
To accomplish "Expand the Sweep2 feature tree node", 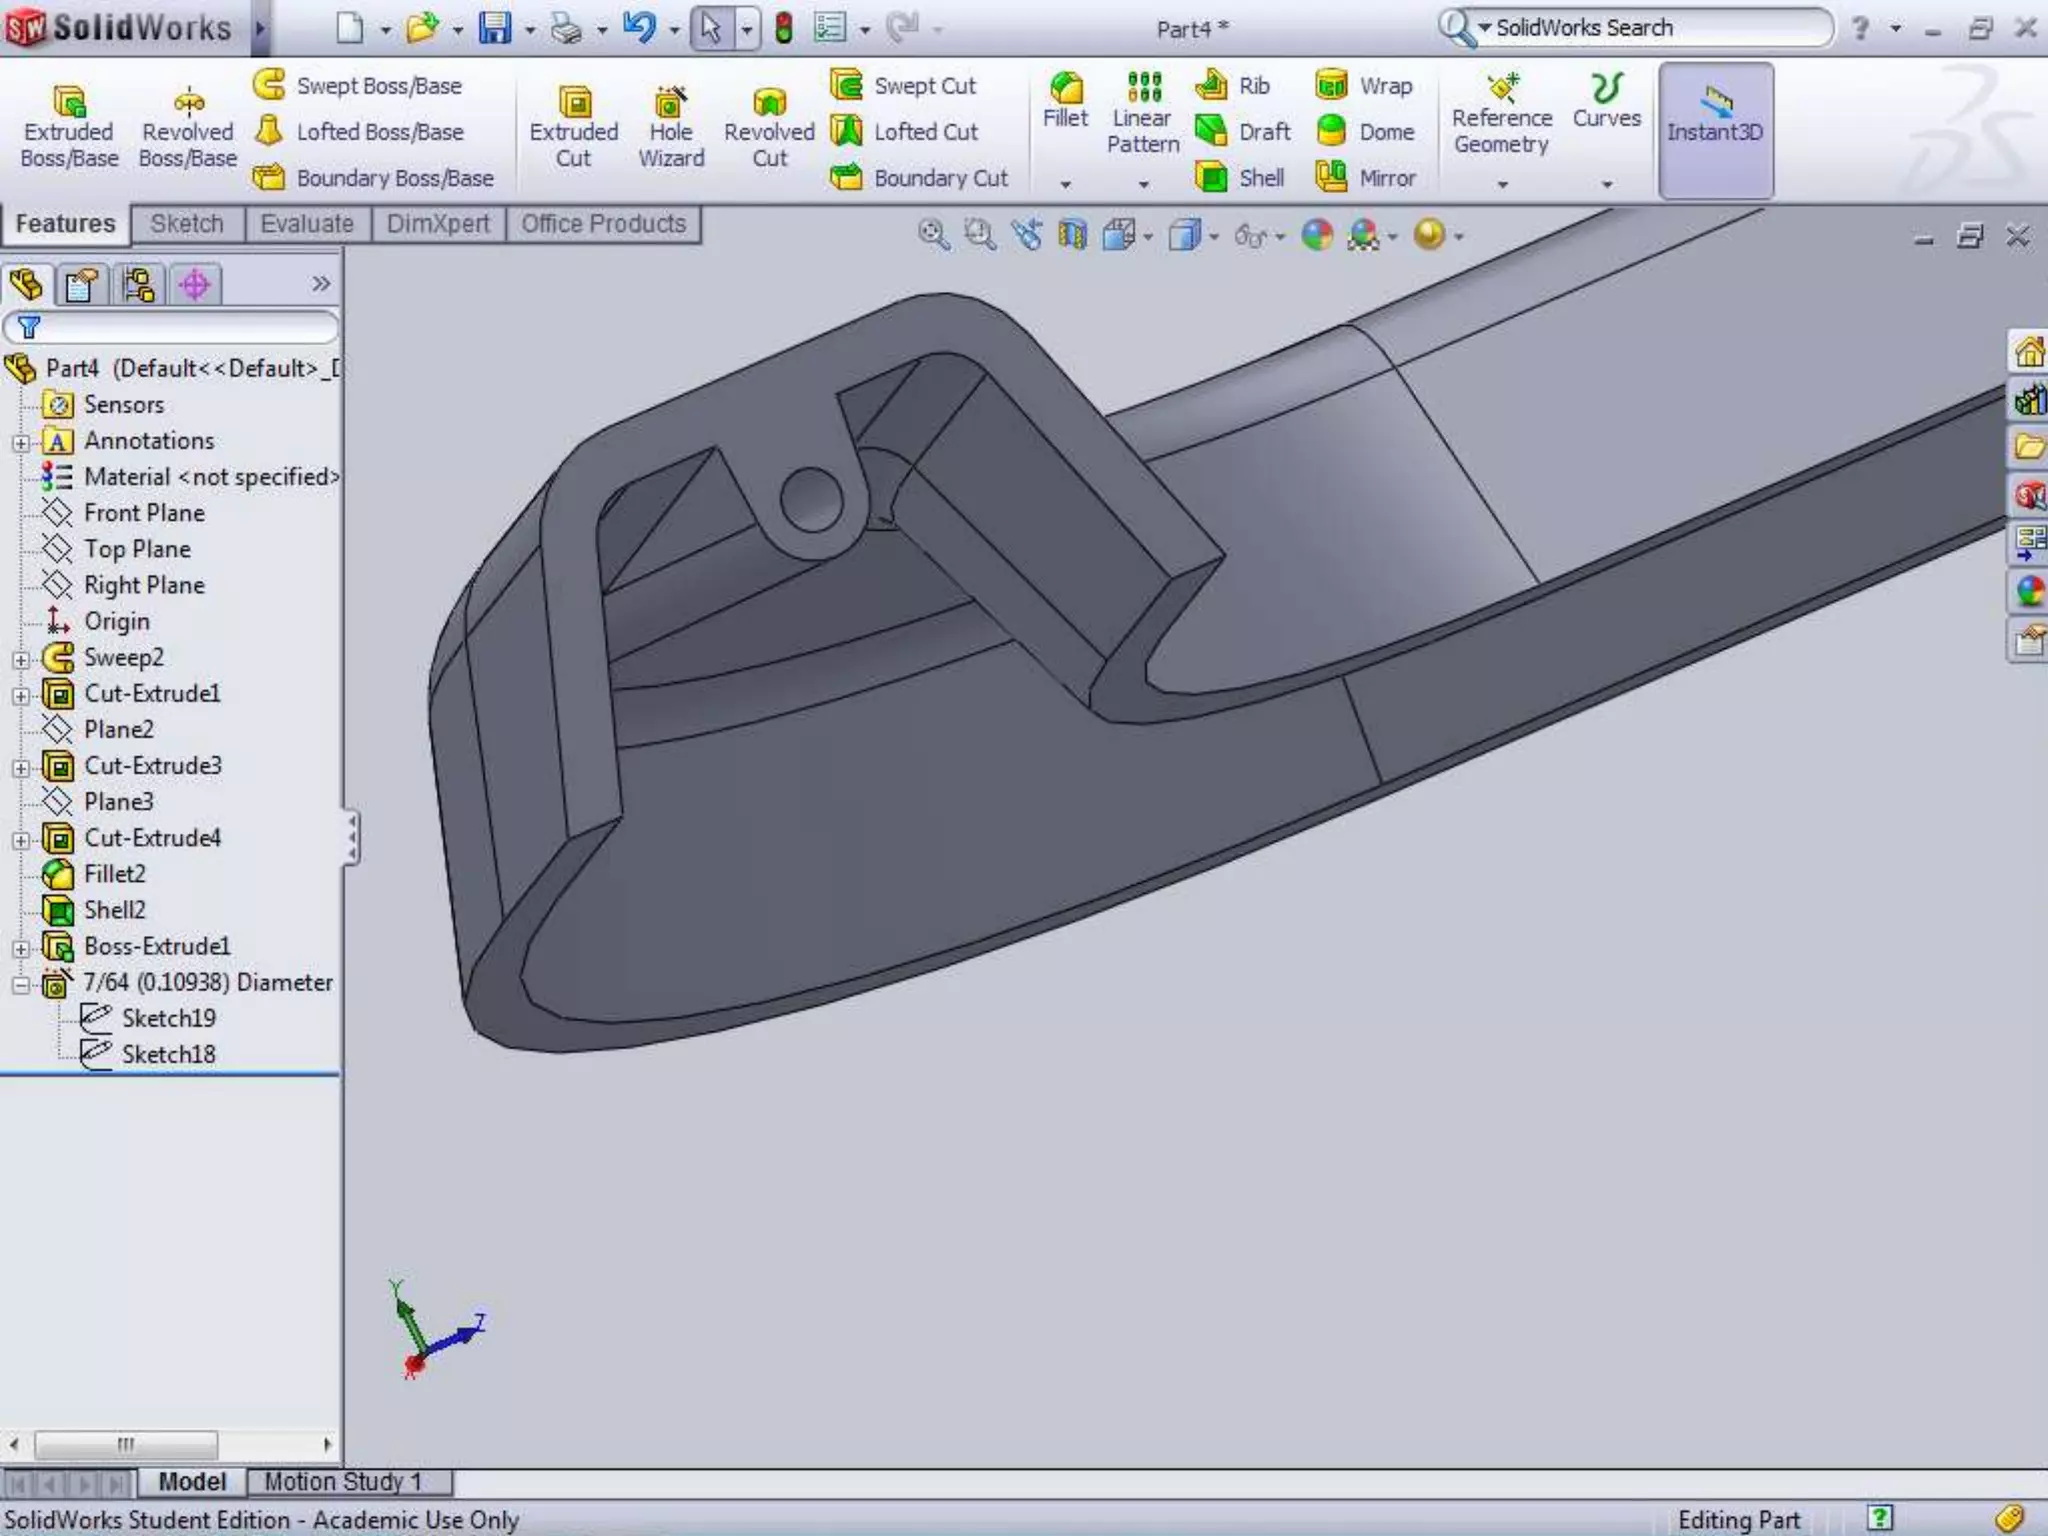I will pos(21,659).
